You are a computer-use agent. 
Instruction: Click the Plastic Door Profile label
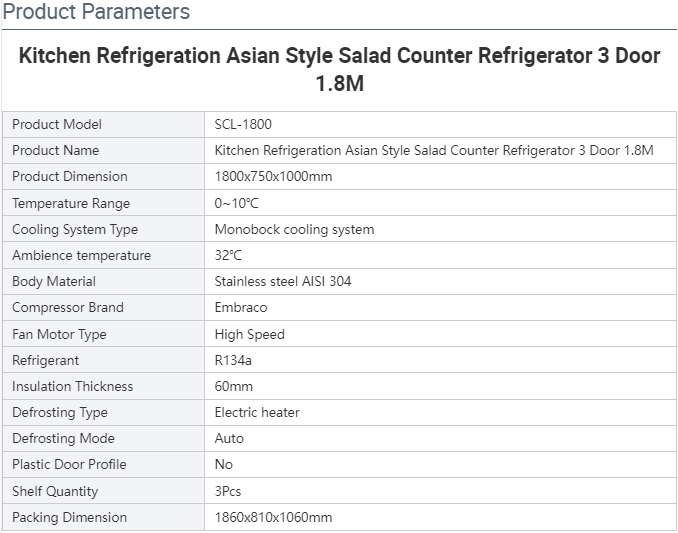(69, 464)
